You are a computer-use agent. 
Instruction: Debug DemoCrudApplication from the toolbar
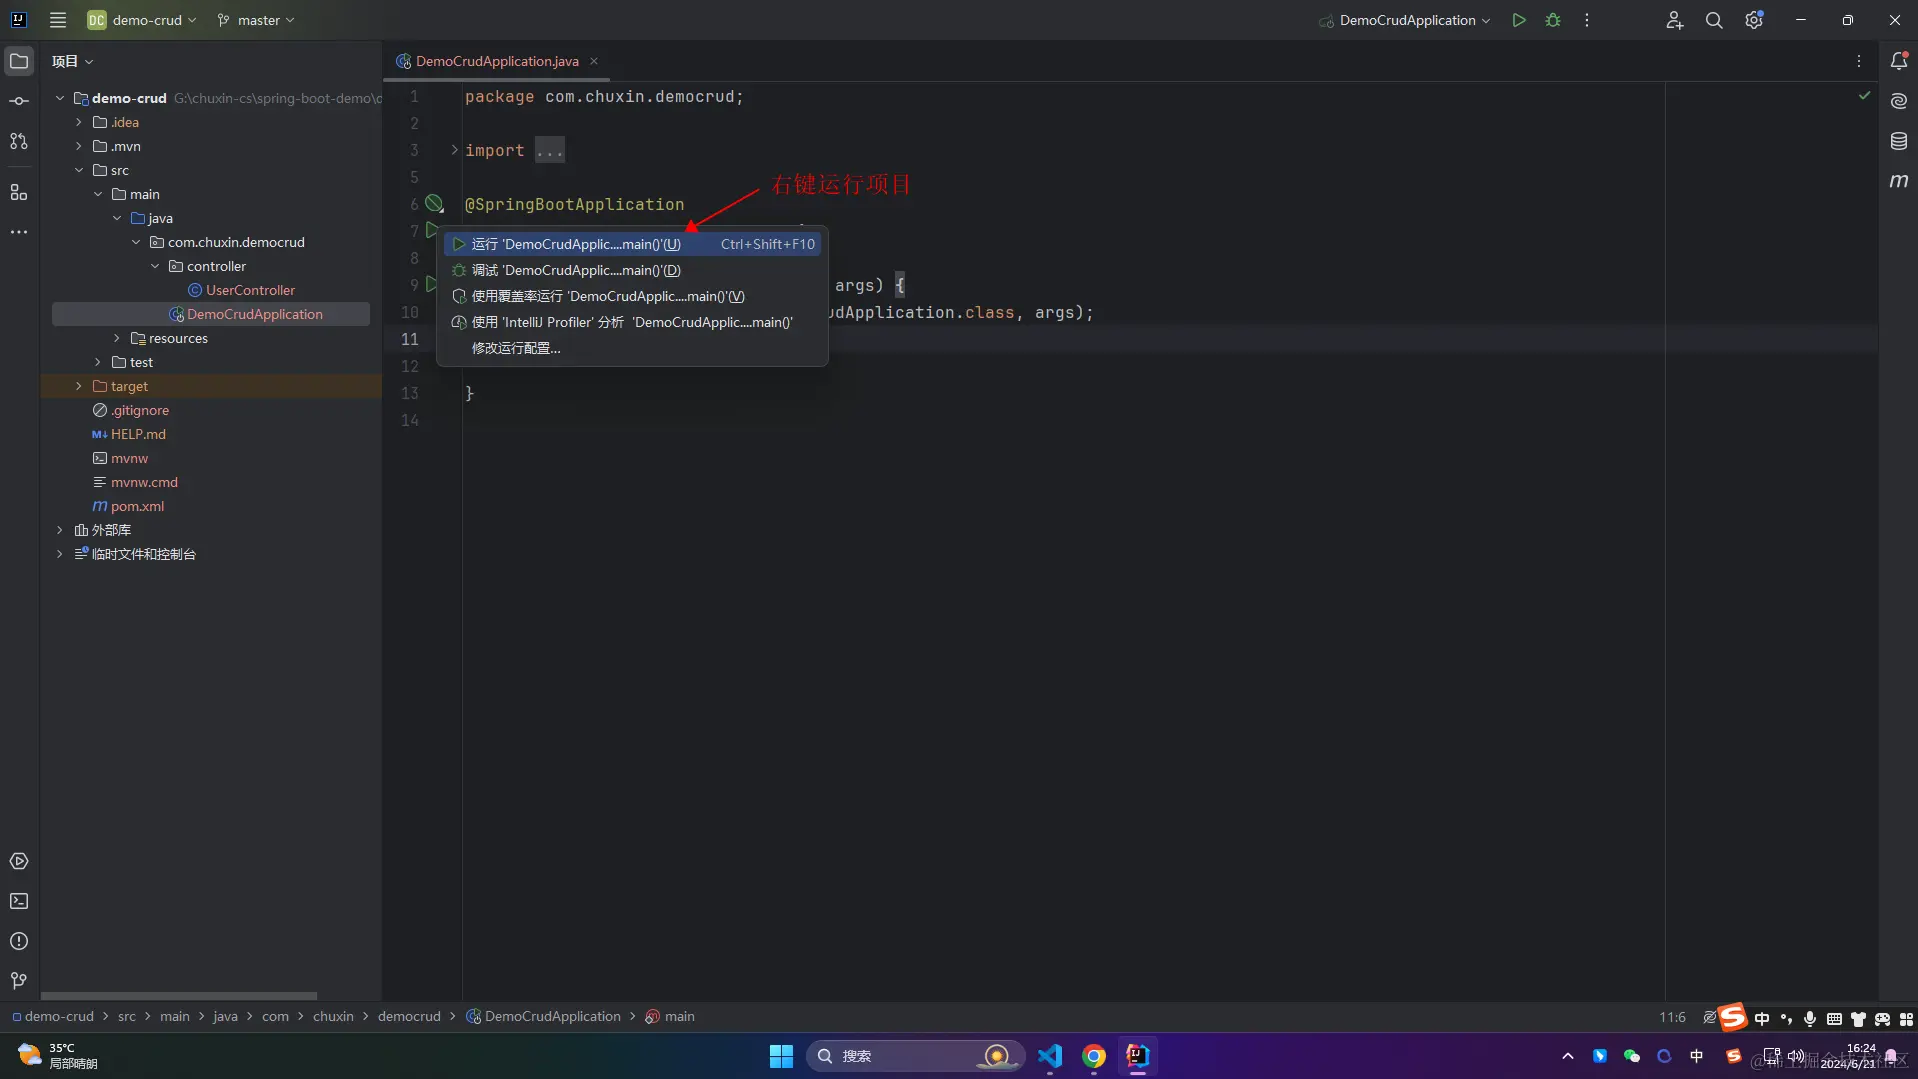coord(1553,20)
